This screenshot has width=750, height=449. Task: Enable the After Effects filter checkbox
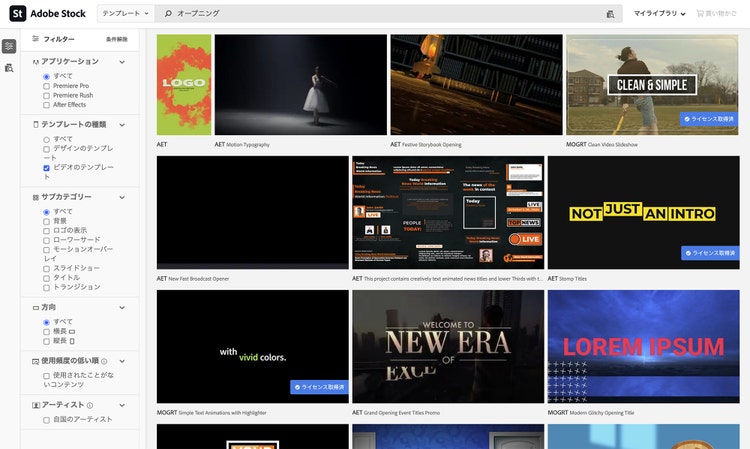tap(46, 104)
